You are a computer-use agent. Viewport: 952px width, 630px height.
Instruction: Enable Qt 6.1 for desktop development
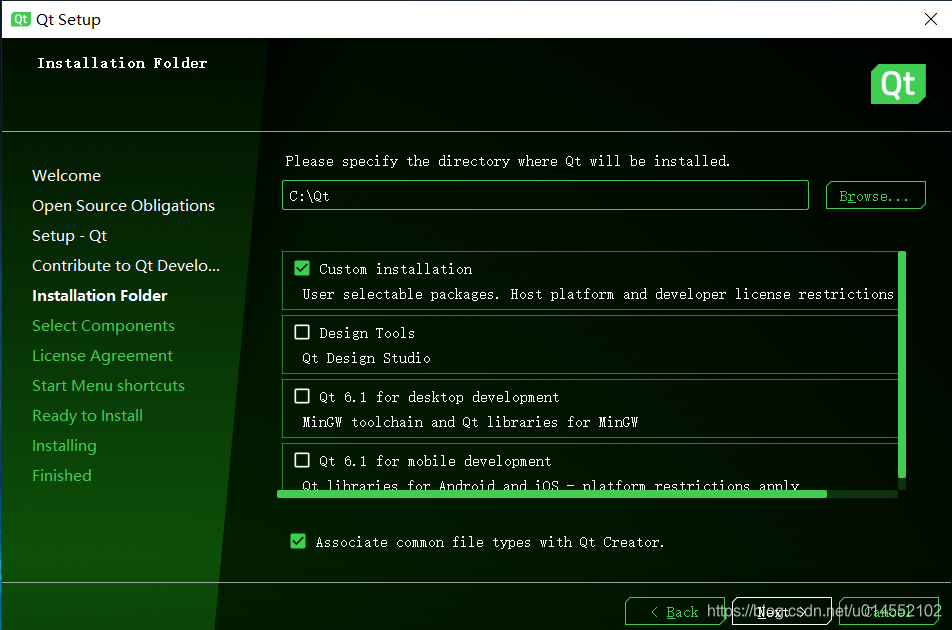(x=302, y=396)
